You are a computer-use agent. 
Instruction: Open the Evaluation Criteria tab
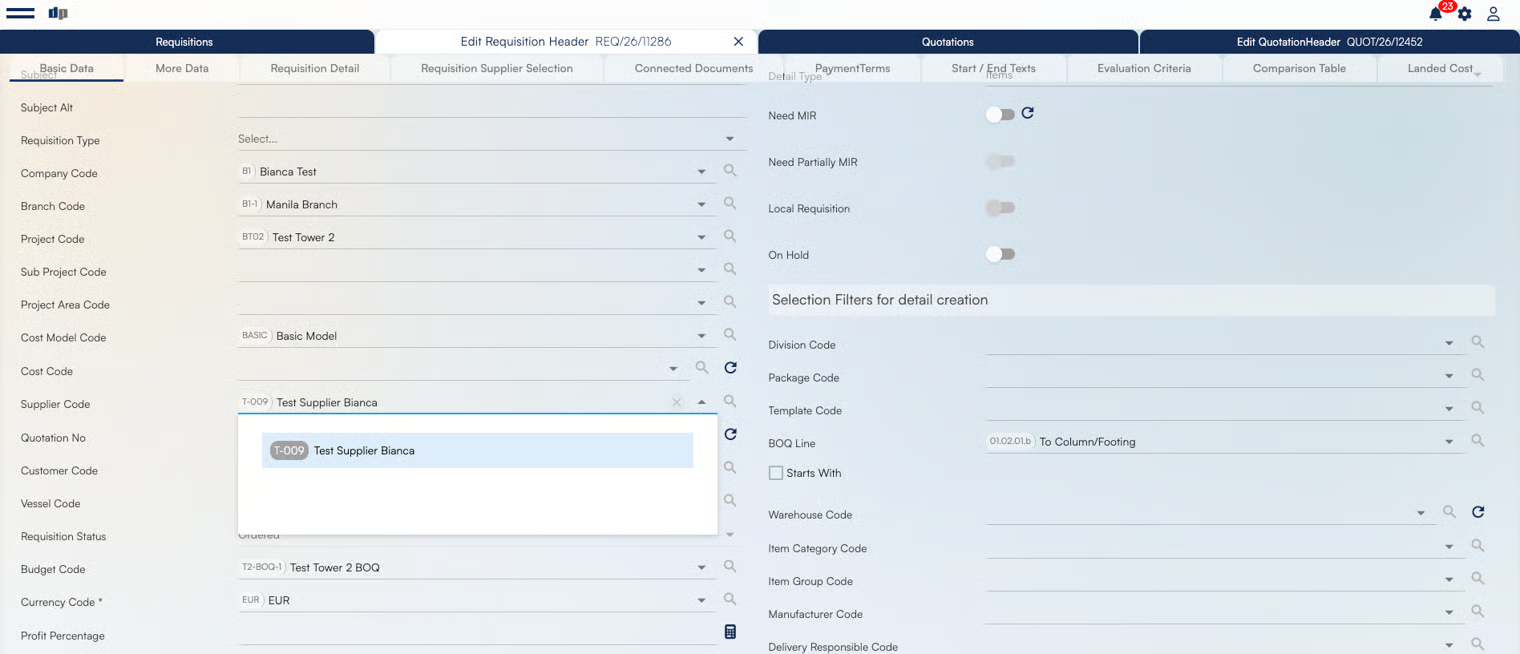(x=1143, y=68)
